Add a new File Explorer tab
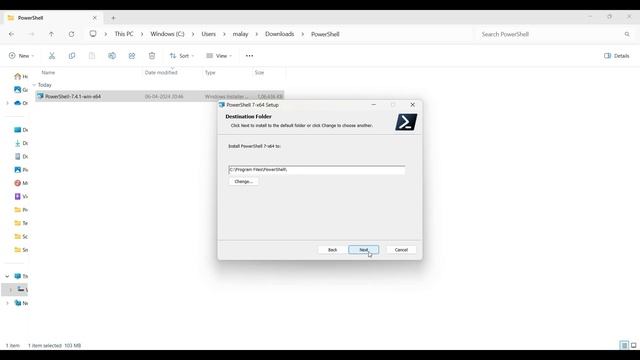This screenshot has height=360, width=640. (113, 18)
